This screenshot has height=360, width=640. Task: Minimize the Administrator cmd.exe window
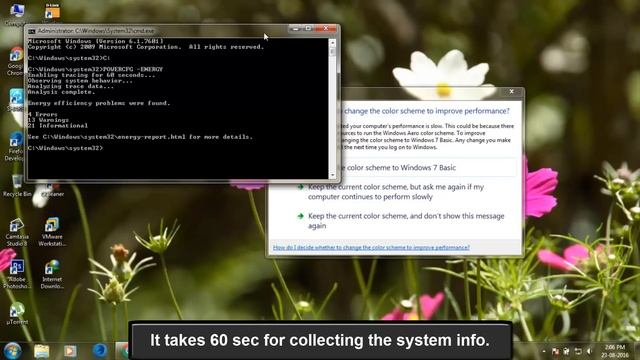(296, 29)
